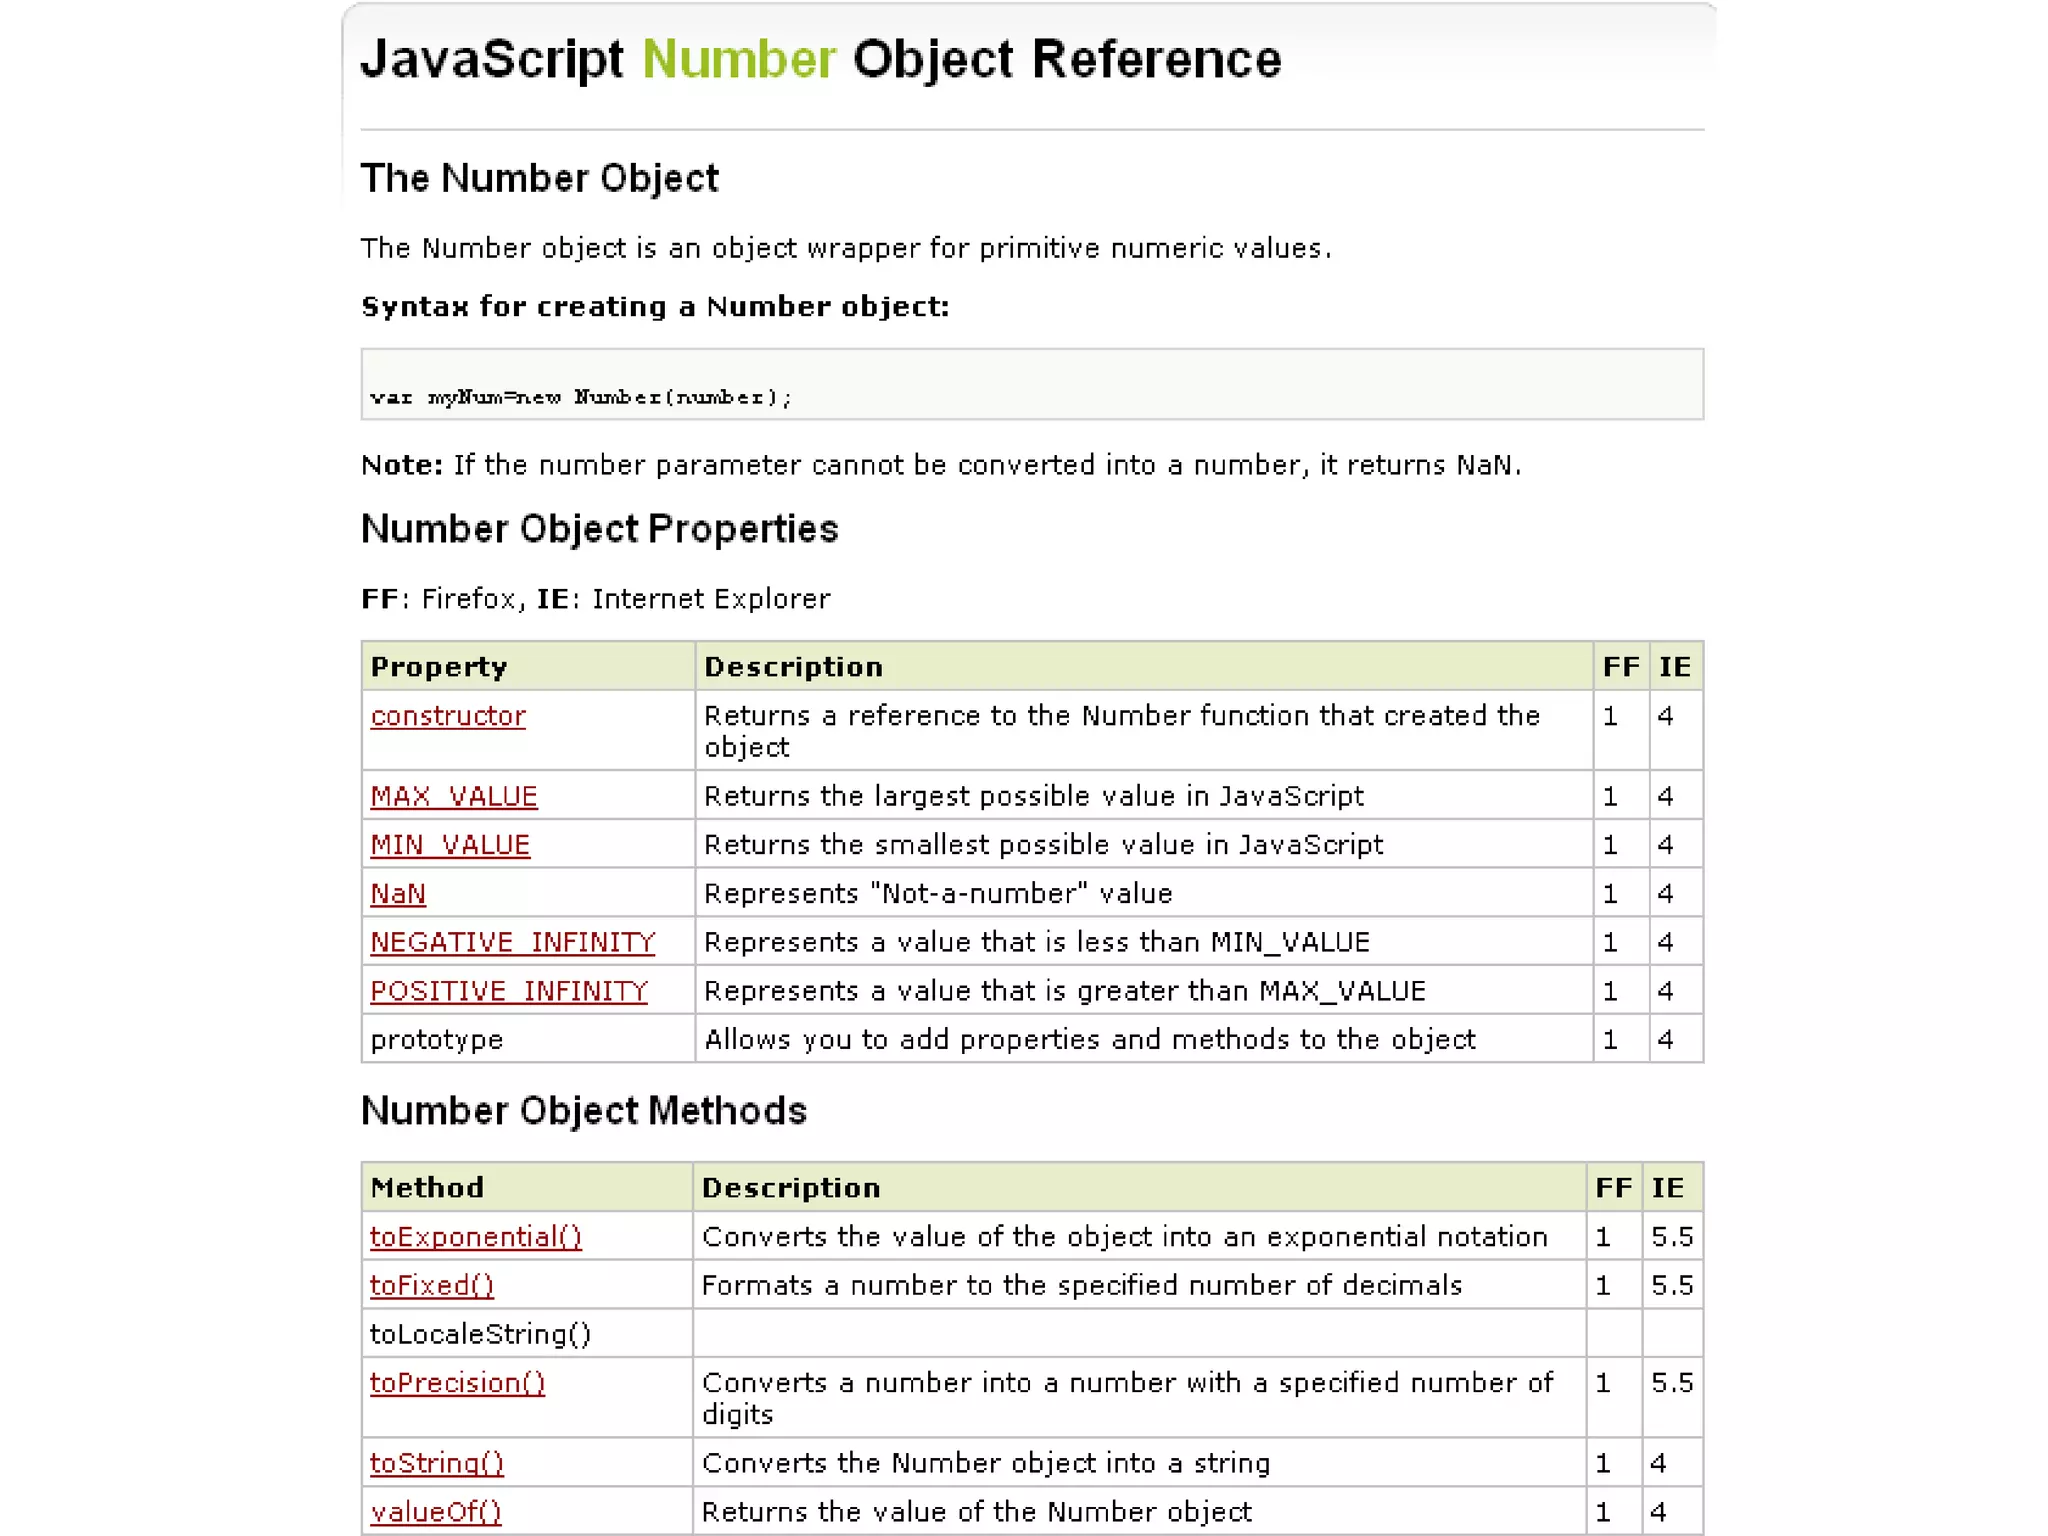Screen dimensions: 2048x1536
Task: Open the MIN_VALUE property link
Action: (x=449, y=845)
